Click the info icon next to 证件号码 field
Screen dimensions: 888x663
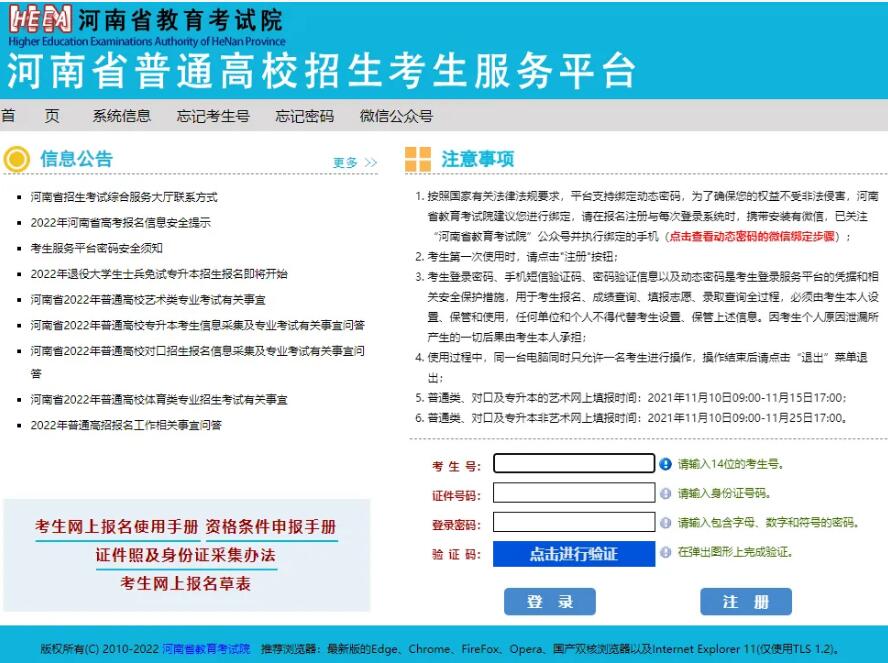click(665, 493)
